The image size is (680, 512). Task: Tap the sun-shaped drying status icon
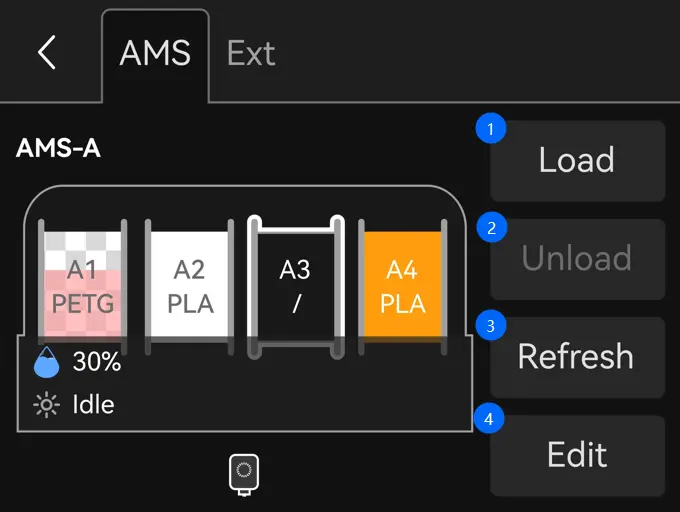click(x=46, y=405)
